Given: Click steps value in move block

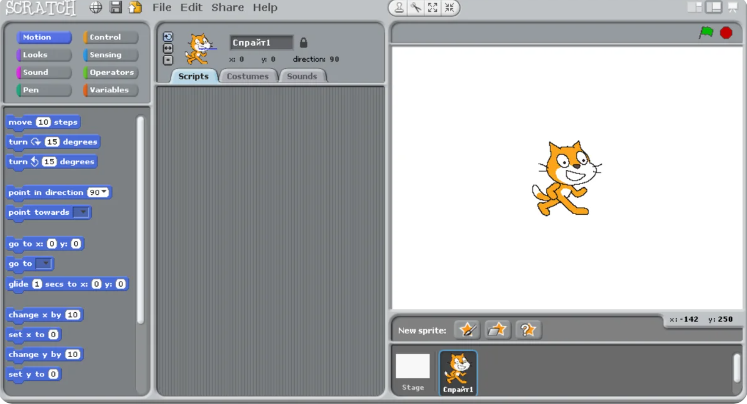Looking at the screenshot, I should coord(43,122).
